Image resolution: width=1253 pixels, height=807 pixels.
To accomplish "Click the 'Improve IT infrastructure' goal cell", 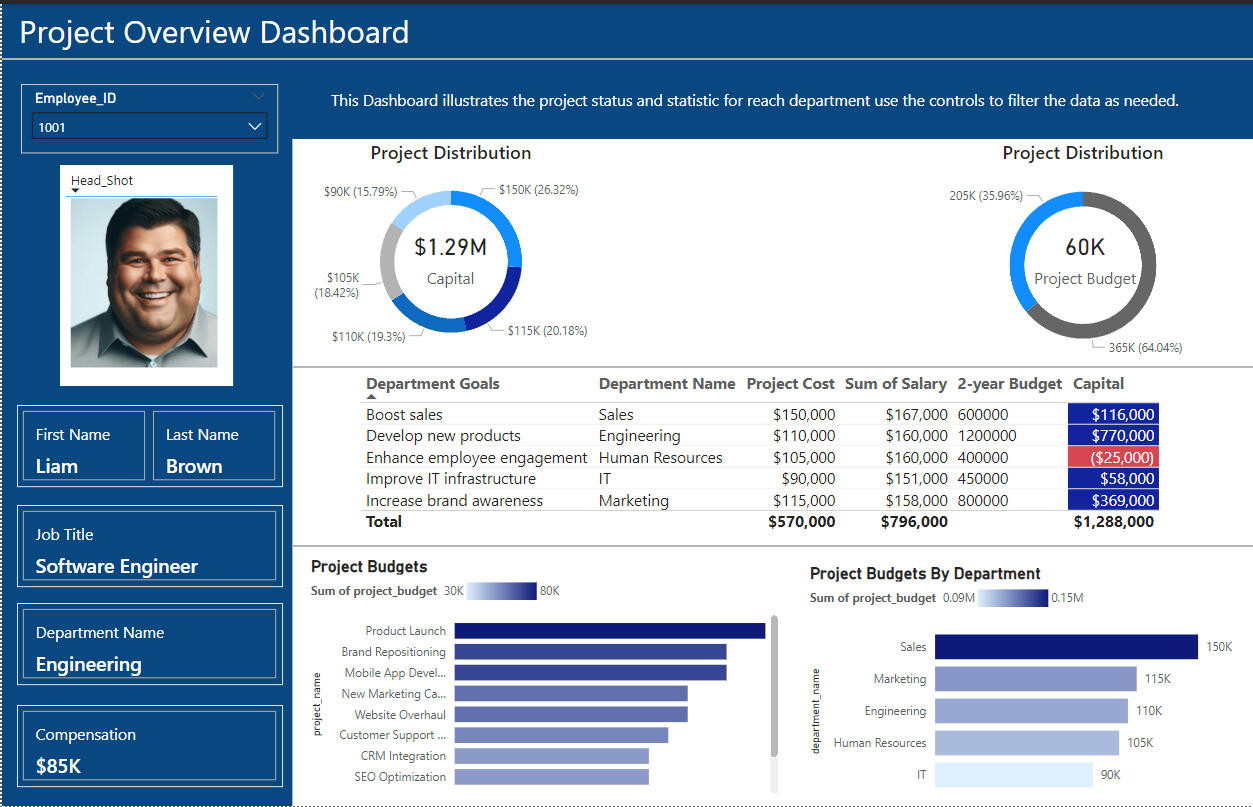I will point(451,479).
